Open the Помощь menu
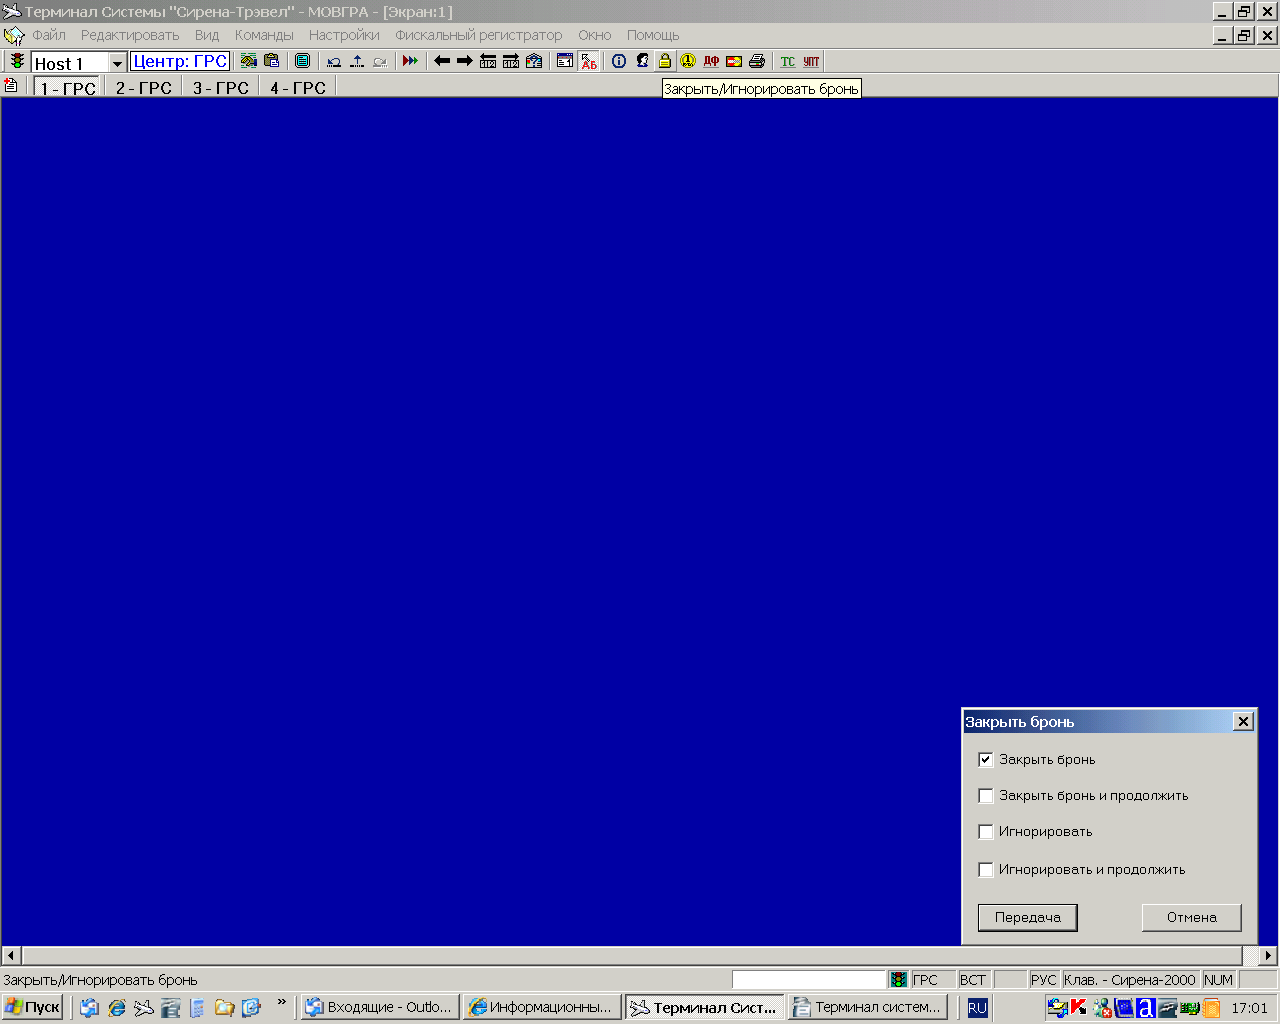This screenshot has height=1024, width=1280. [x=653, y=35]
